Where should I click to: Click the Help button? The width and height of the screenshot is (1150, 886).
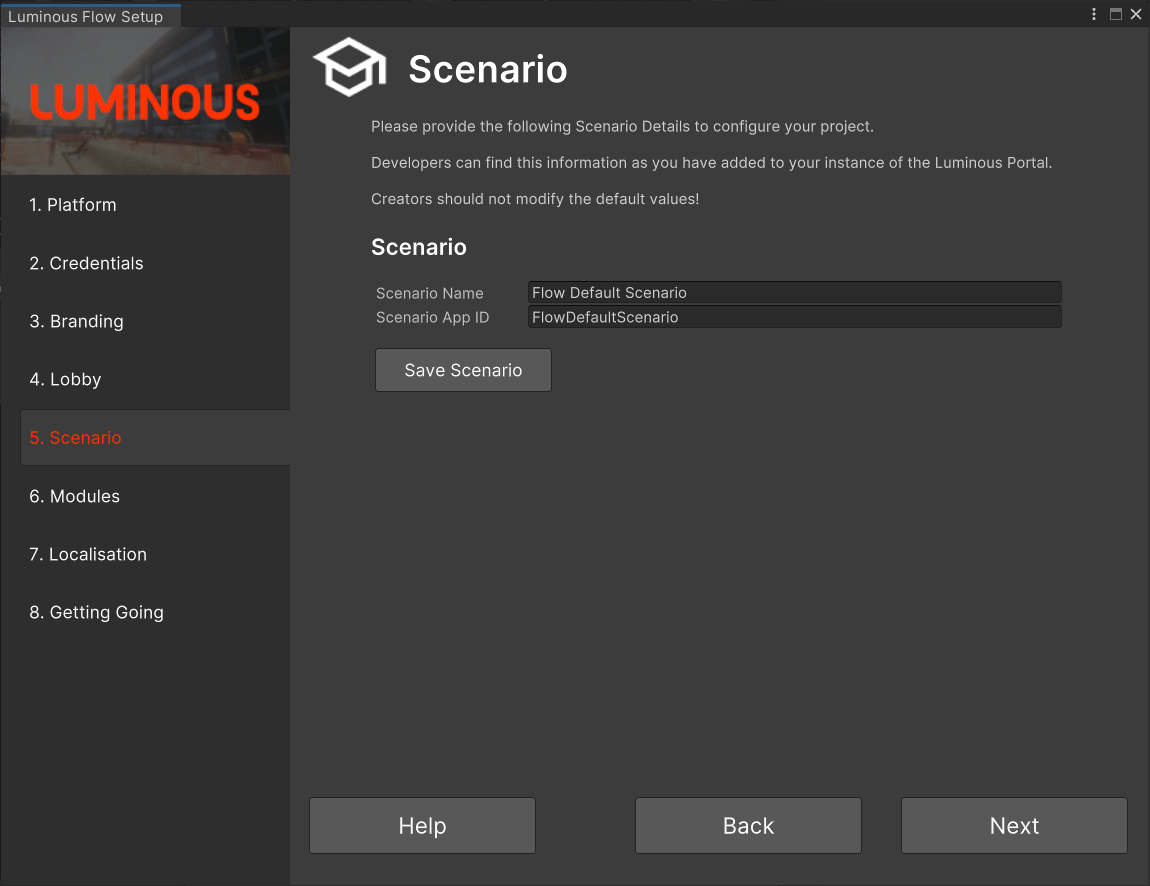coord(422,825)
